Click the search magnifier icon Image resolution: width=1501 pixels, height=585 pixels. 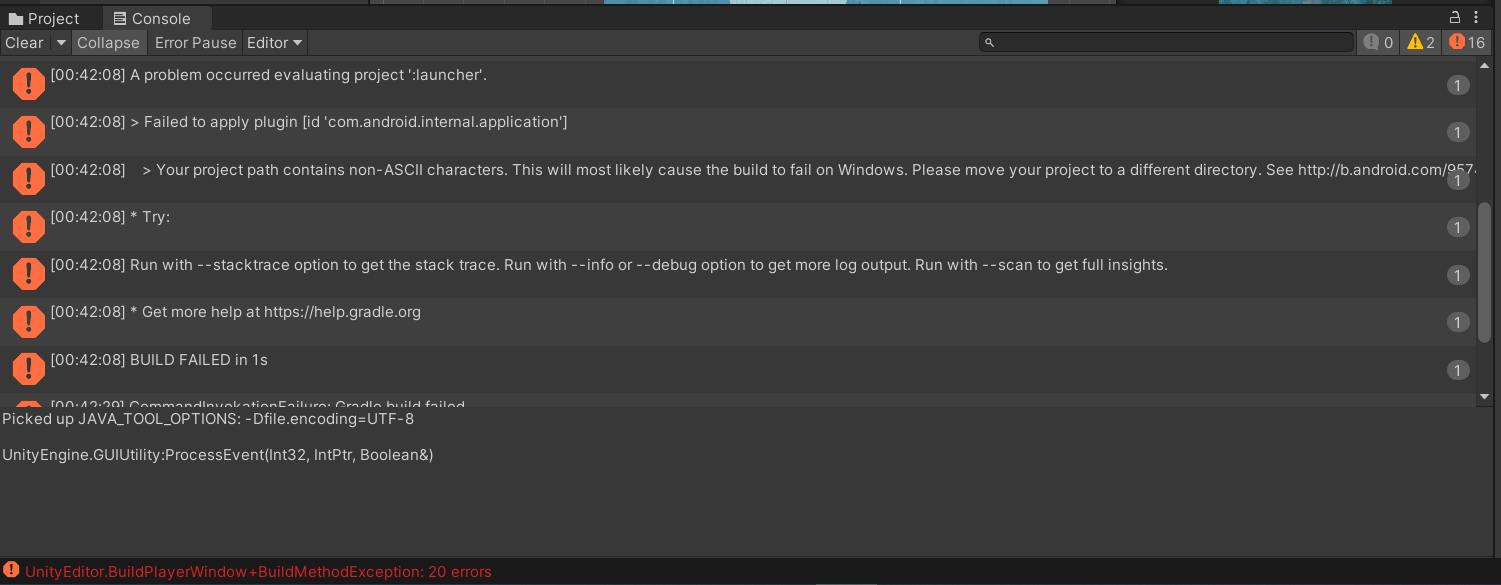989,43
